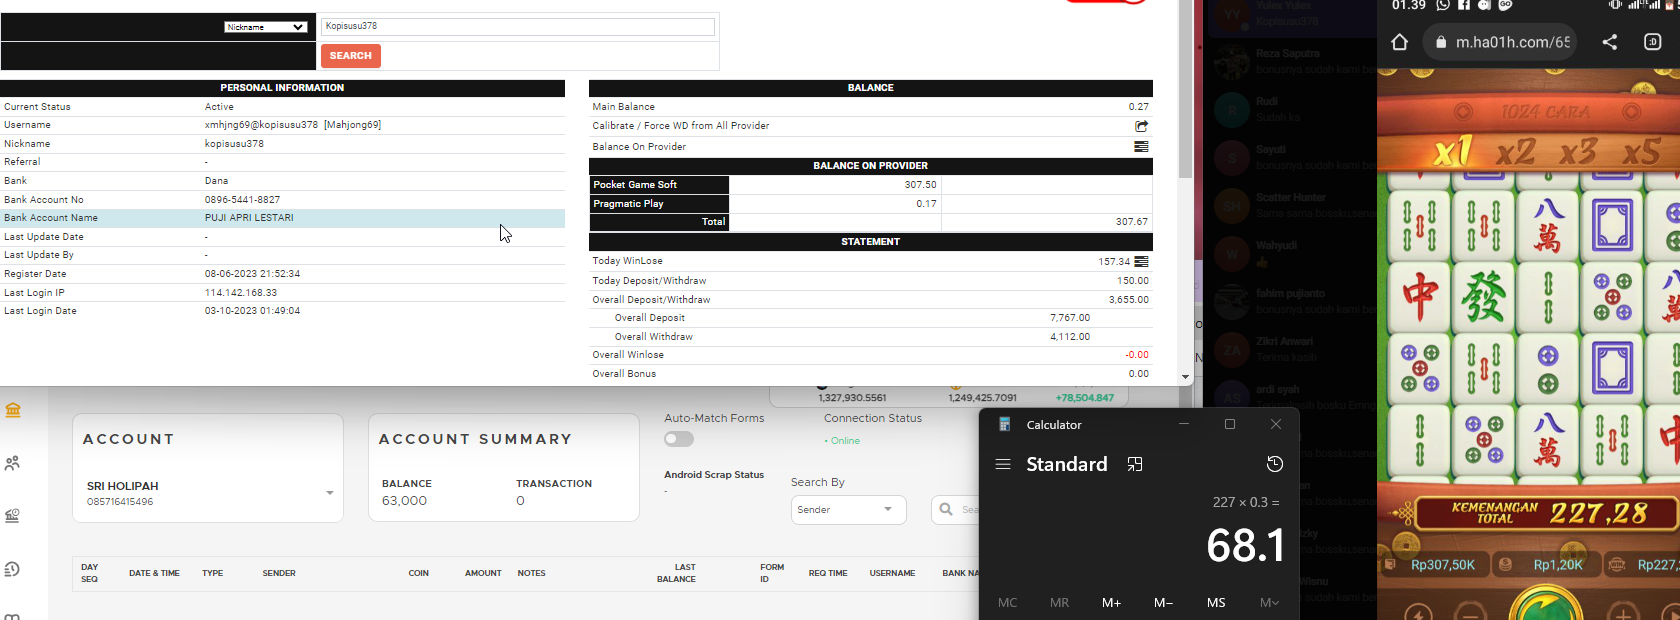Click the Calibrate / Force WD share icon
This screenshot has height=620, width=1680.
(x=1141, y=126)
